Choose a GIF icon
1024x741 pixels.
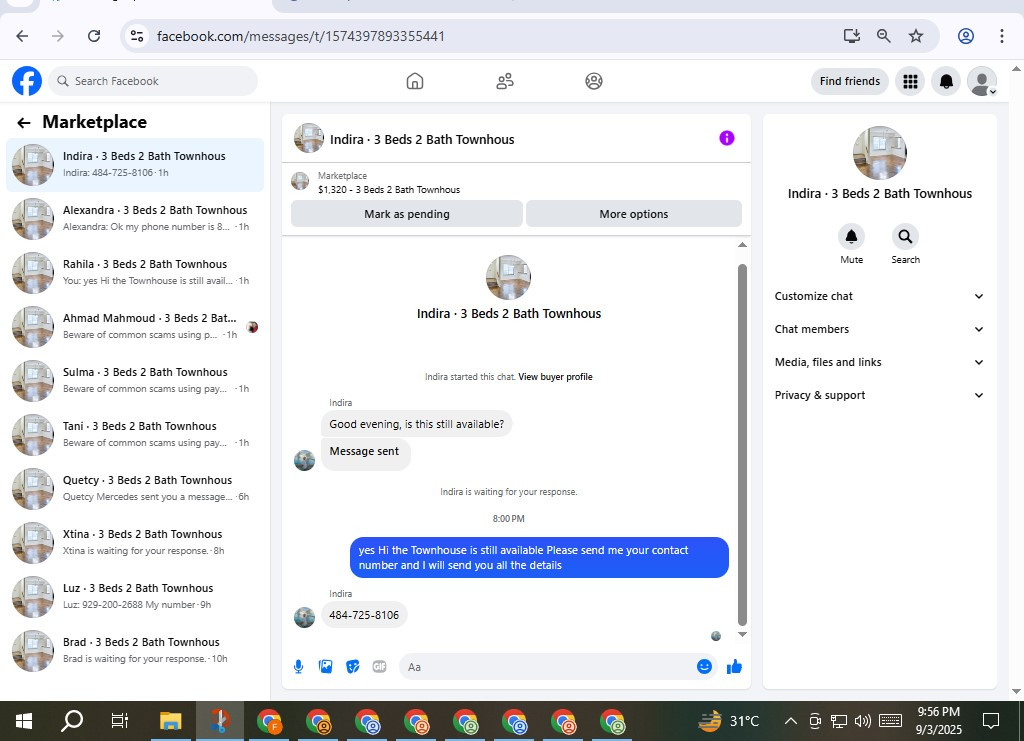[x=379, y=667]
